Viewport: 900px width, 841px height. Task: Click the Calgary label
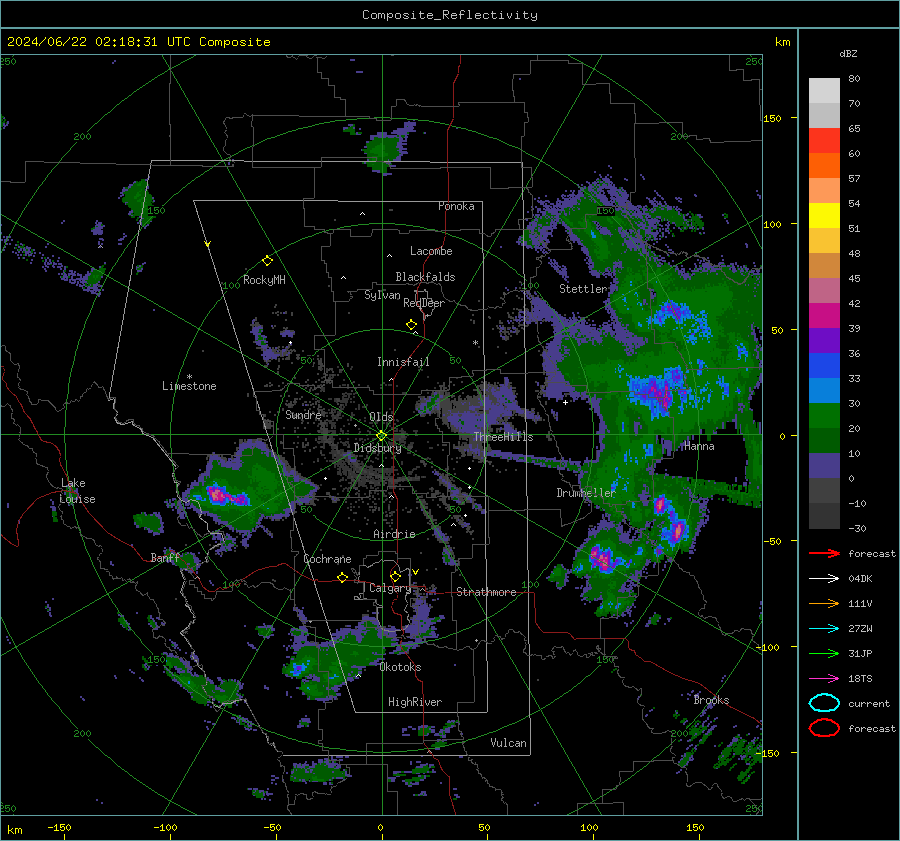coord(390,588)
